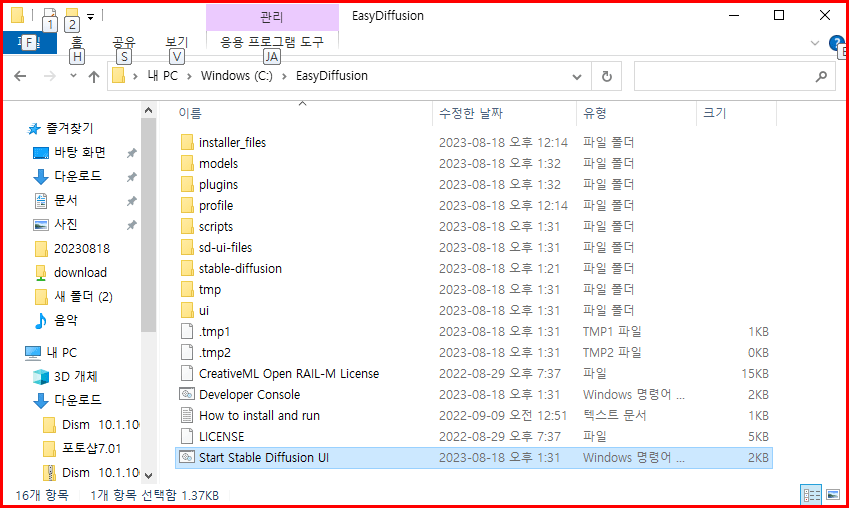The width and height of the screenshot is (849, 508).
Task: Navigate to 내 PC in breadcrumb
Action: [162, 76]
